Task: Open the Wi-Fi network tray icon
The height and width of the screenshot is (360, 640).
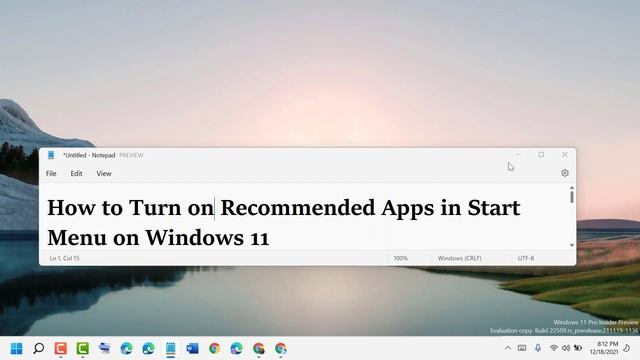Action: [554, 348]
